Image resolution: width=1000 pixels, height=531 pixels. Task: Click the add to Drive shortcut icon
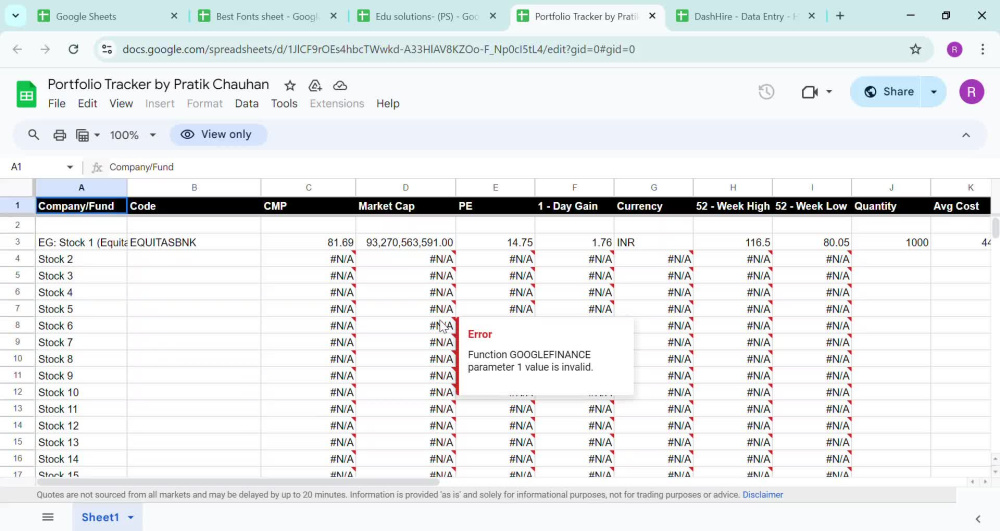coord(314,85)
